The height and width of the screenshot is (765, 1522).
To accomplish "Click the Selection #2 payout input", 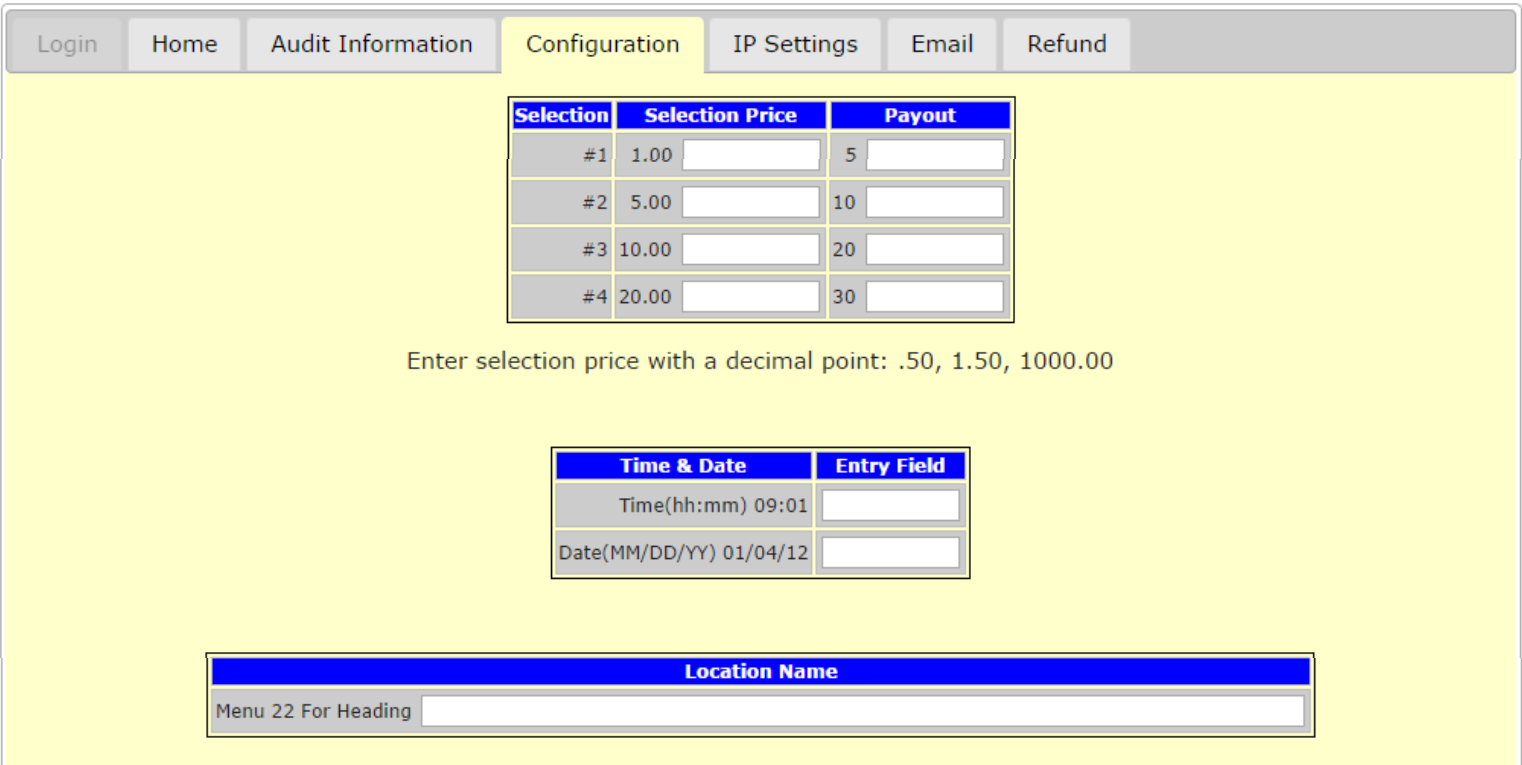I will 934,202.
